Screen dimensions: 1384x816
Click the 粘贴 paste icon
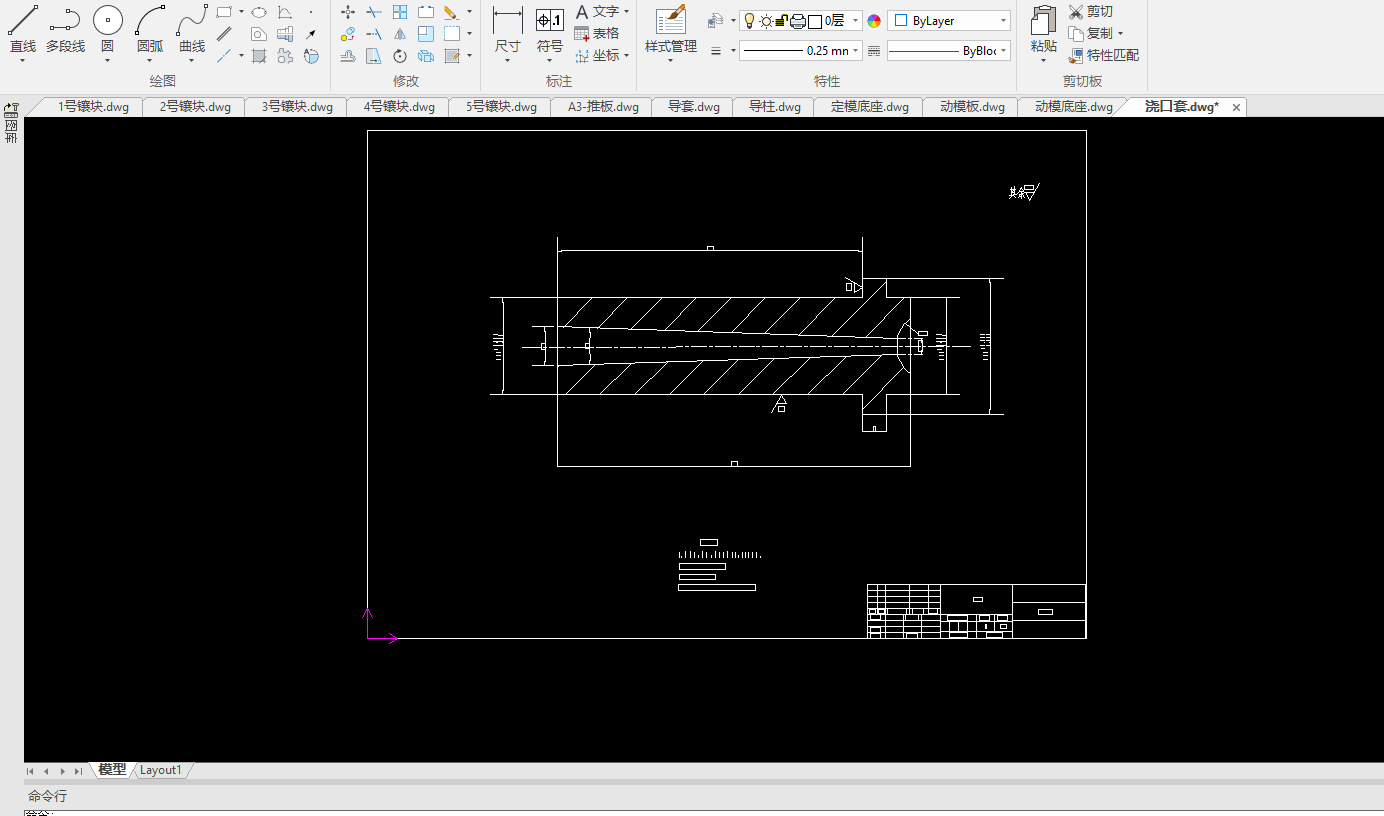(x=1043, y=30)
